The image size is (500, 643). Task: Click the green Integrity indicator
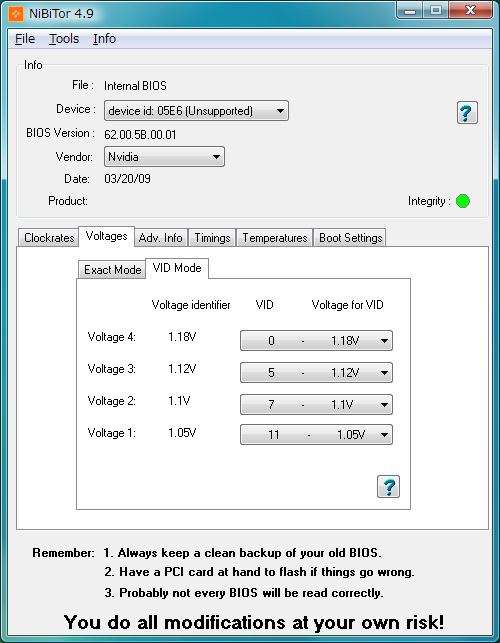[x=463, y=201]
